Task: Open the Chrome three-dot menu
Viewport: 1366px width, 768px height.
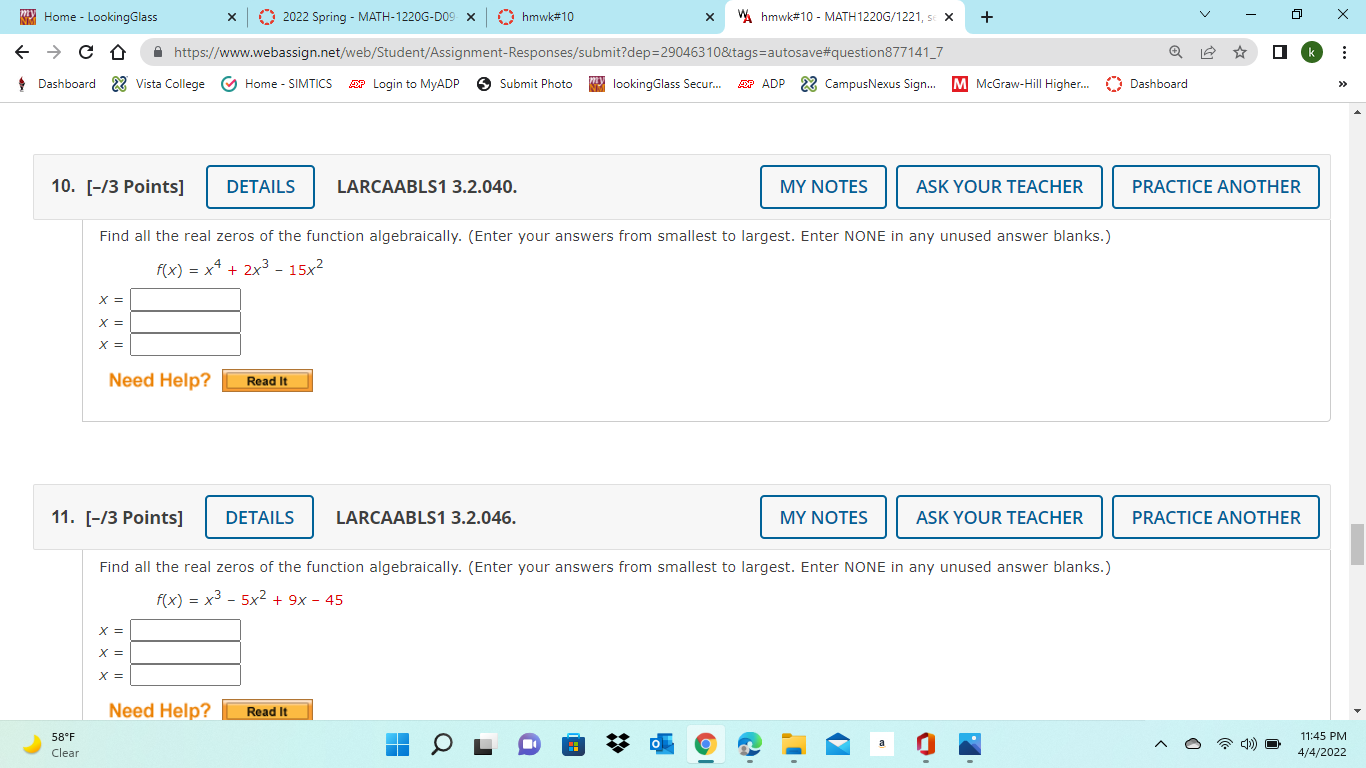Action: click(x=1345, y=52)
